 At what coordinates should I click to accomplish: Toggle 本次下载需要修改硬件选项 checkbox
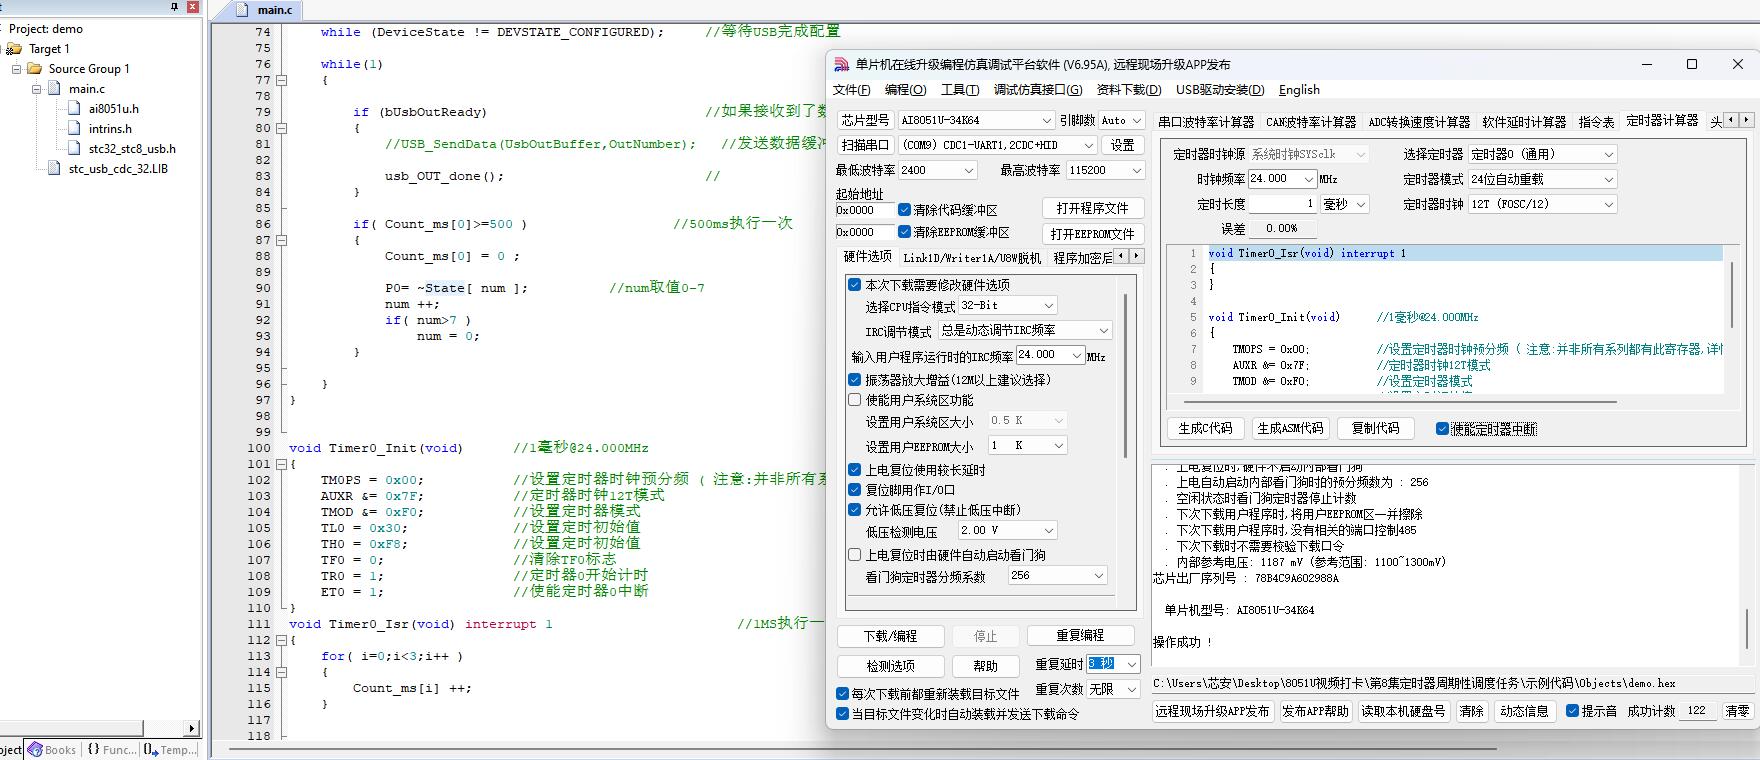855,285
